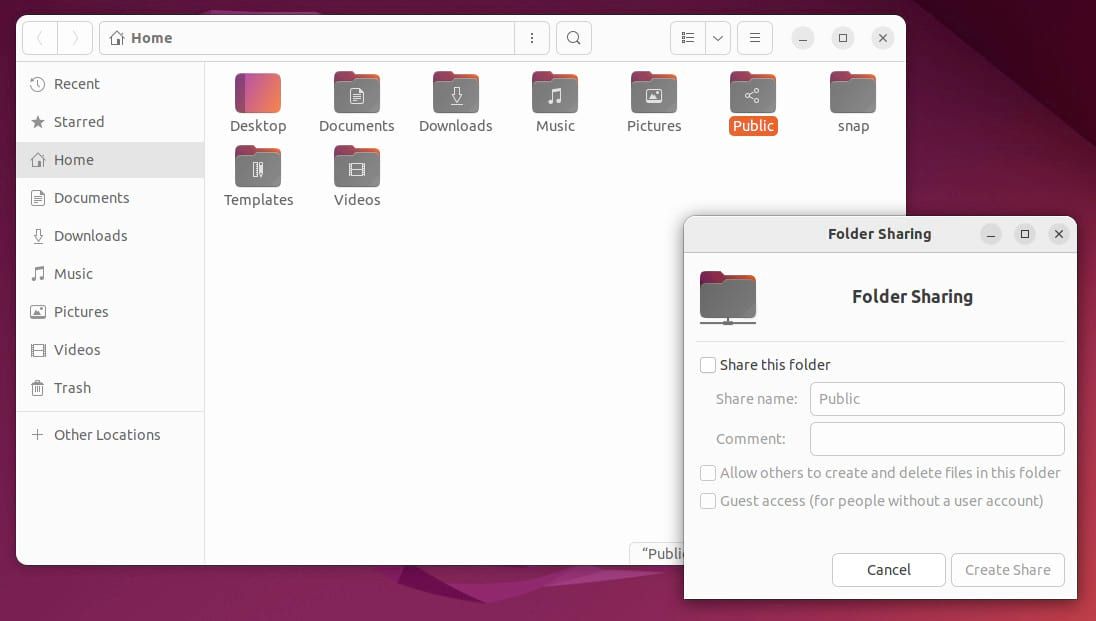Select the Desktop folder icon in the grid
This screenshot has height=621, width=1096.
258,94
